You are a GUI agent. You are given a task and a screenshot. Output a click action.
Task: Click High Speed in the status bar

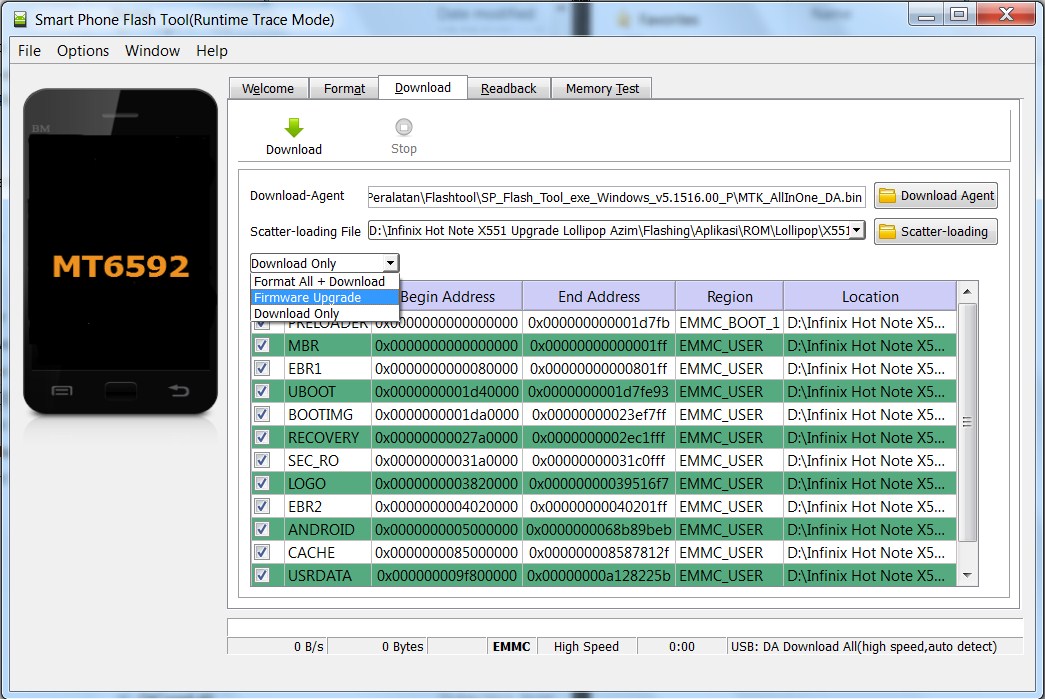[x=586, y=646]
